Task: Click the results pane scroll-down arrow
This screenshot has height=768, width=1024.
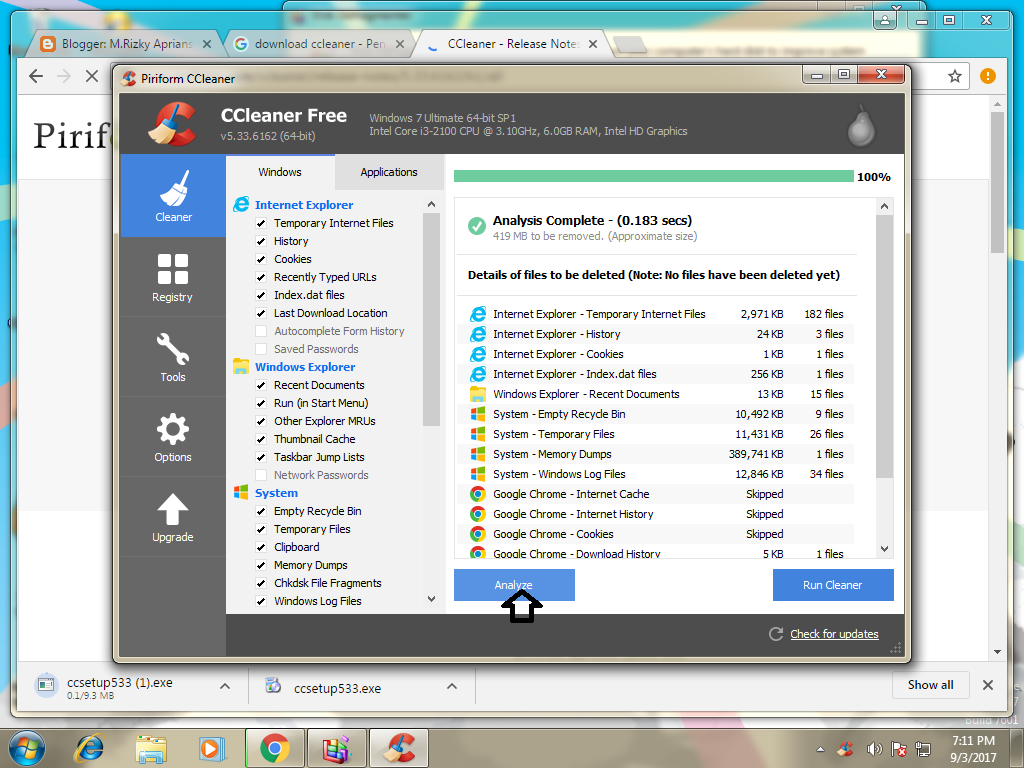Action: [884, 549]
